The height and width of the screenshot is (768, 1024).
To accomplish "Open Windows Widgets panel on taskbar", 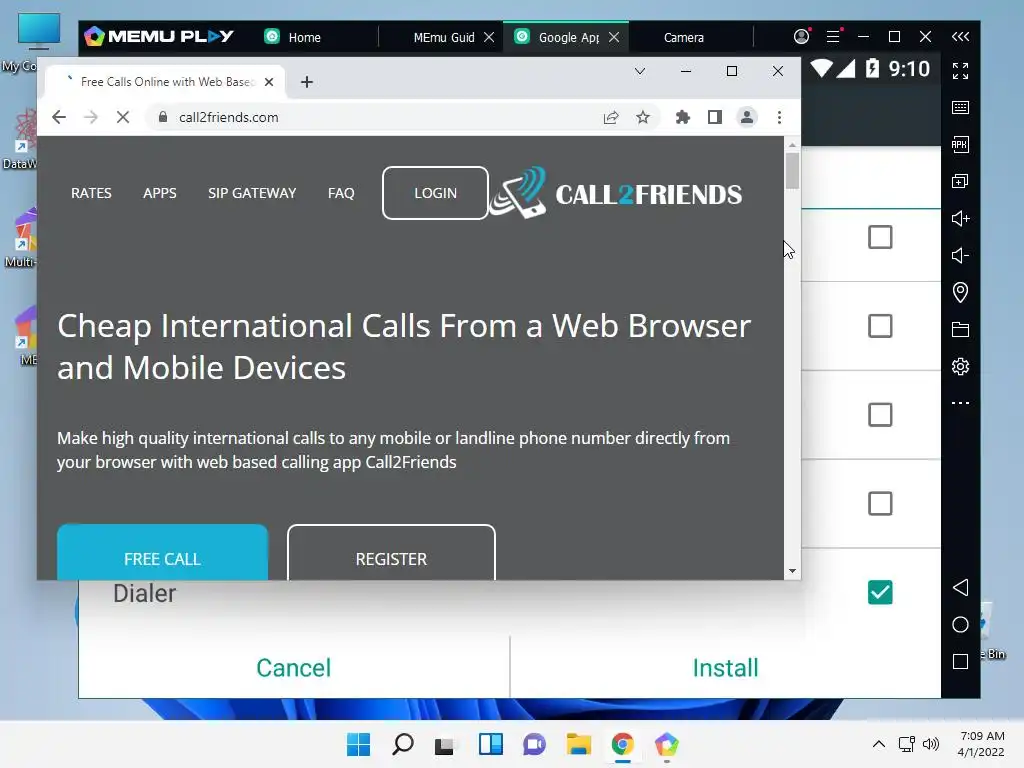I will click(x=490, y=744).
